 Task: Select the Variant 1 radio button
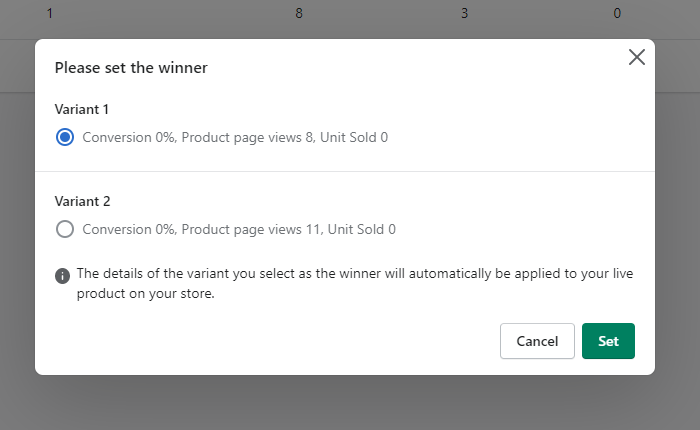click(x=65, y=137)
